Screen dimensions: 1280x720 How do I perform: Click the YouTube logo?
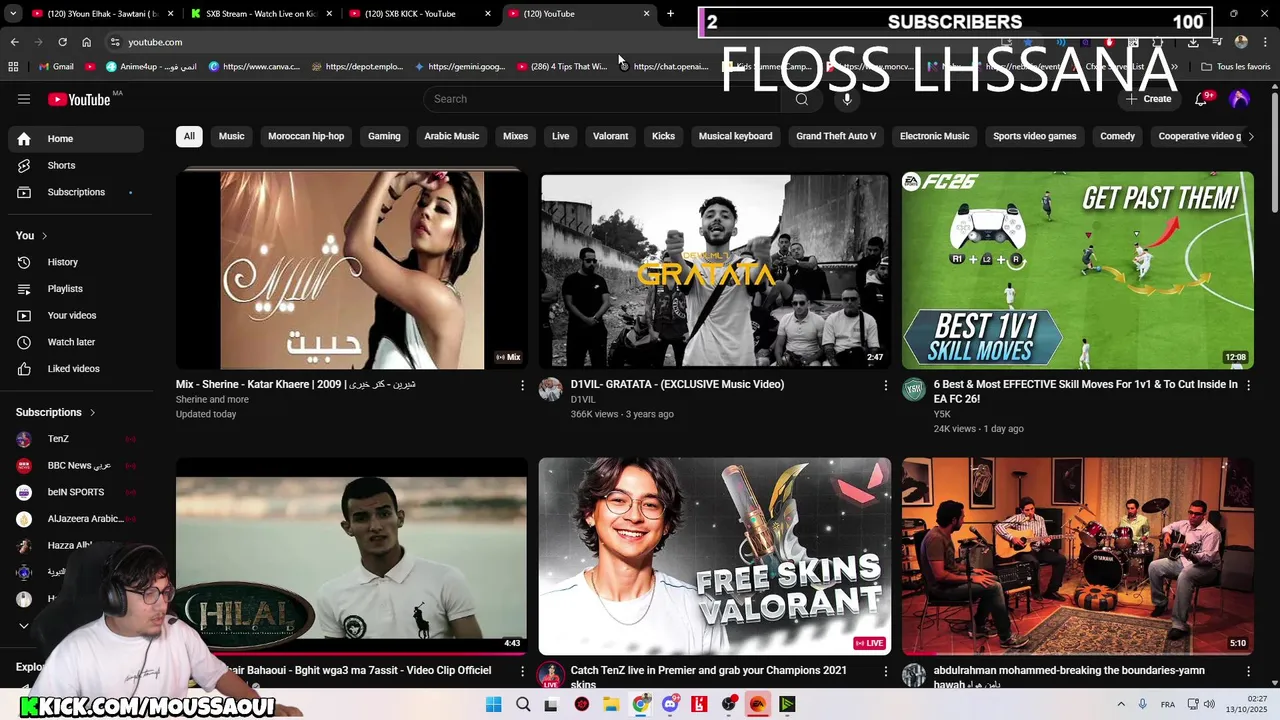coord(79,99)
